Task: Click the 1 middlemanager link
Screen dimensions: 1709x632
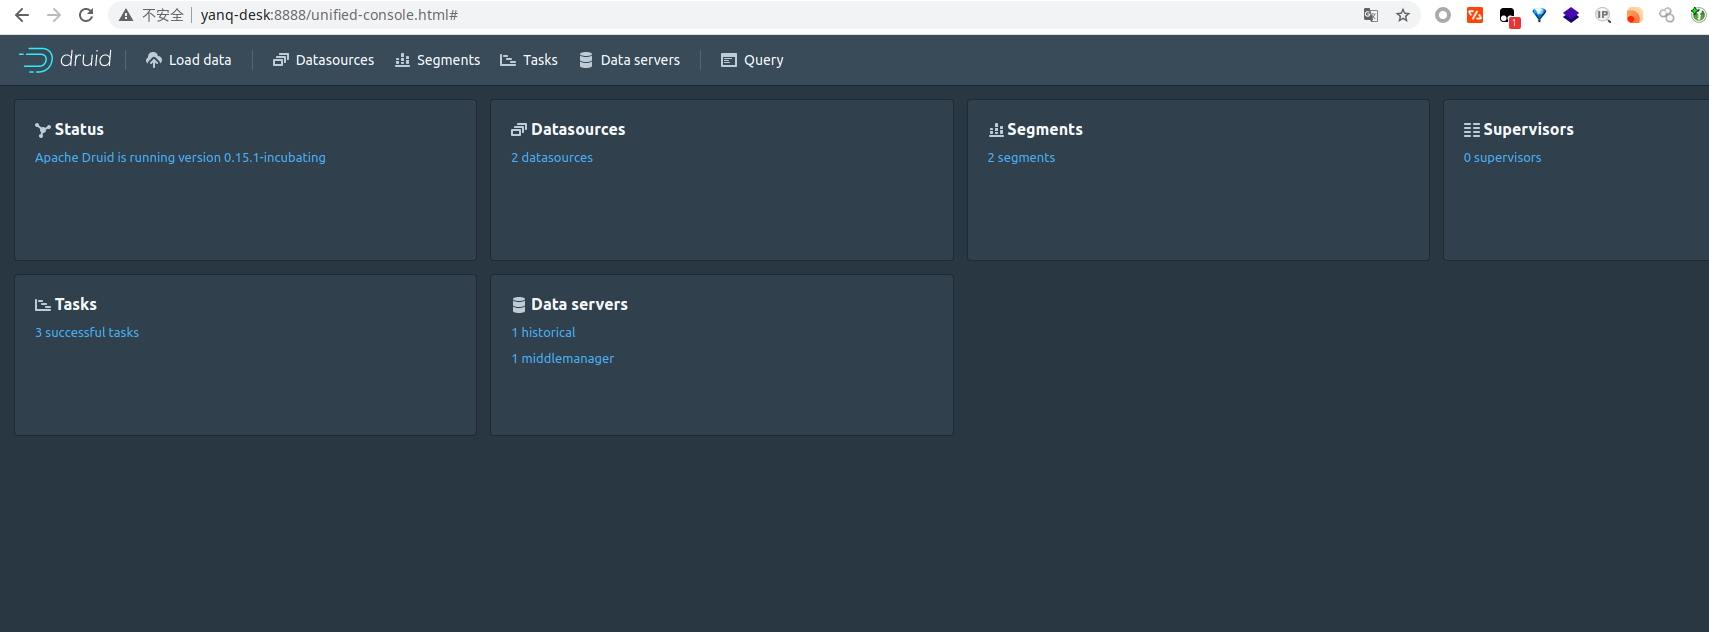Action: click(x=563, y=359)
